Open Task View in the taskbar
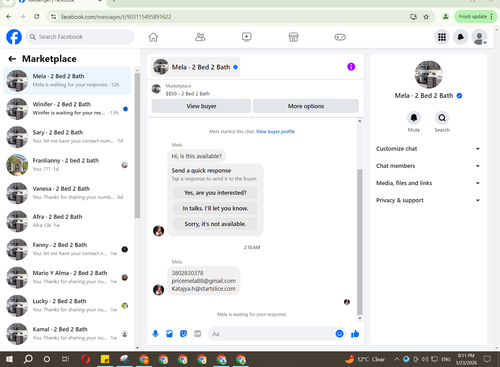500x367 pixels. 66,359
